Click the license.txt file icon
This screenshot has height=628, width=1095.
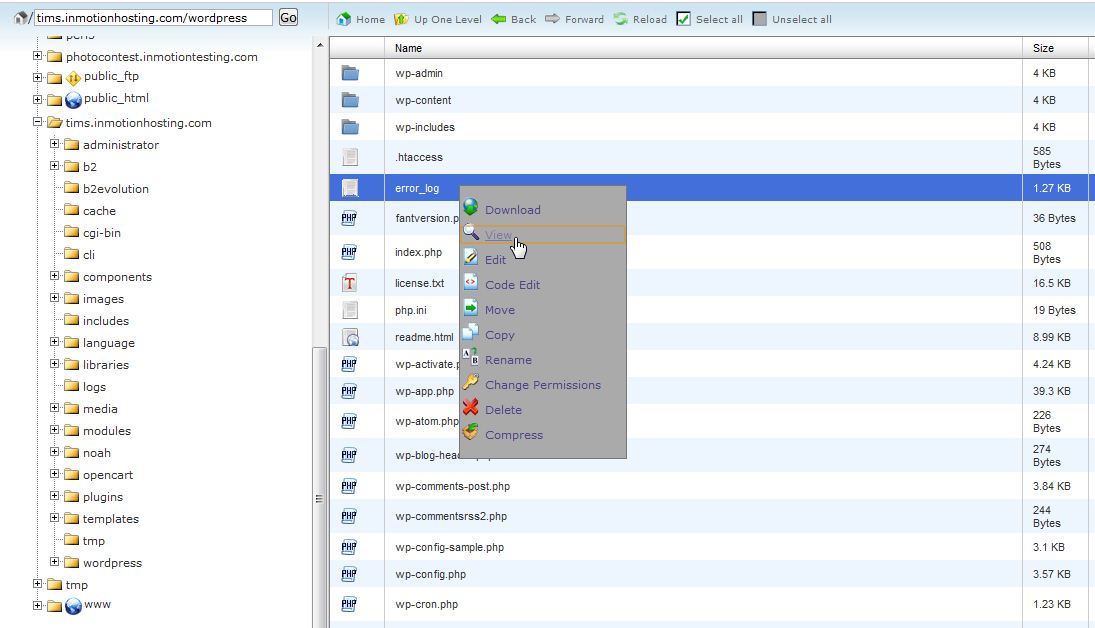coord(350,283)
